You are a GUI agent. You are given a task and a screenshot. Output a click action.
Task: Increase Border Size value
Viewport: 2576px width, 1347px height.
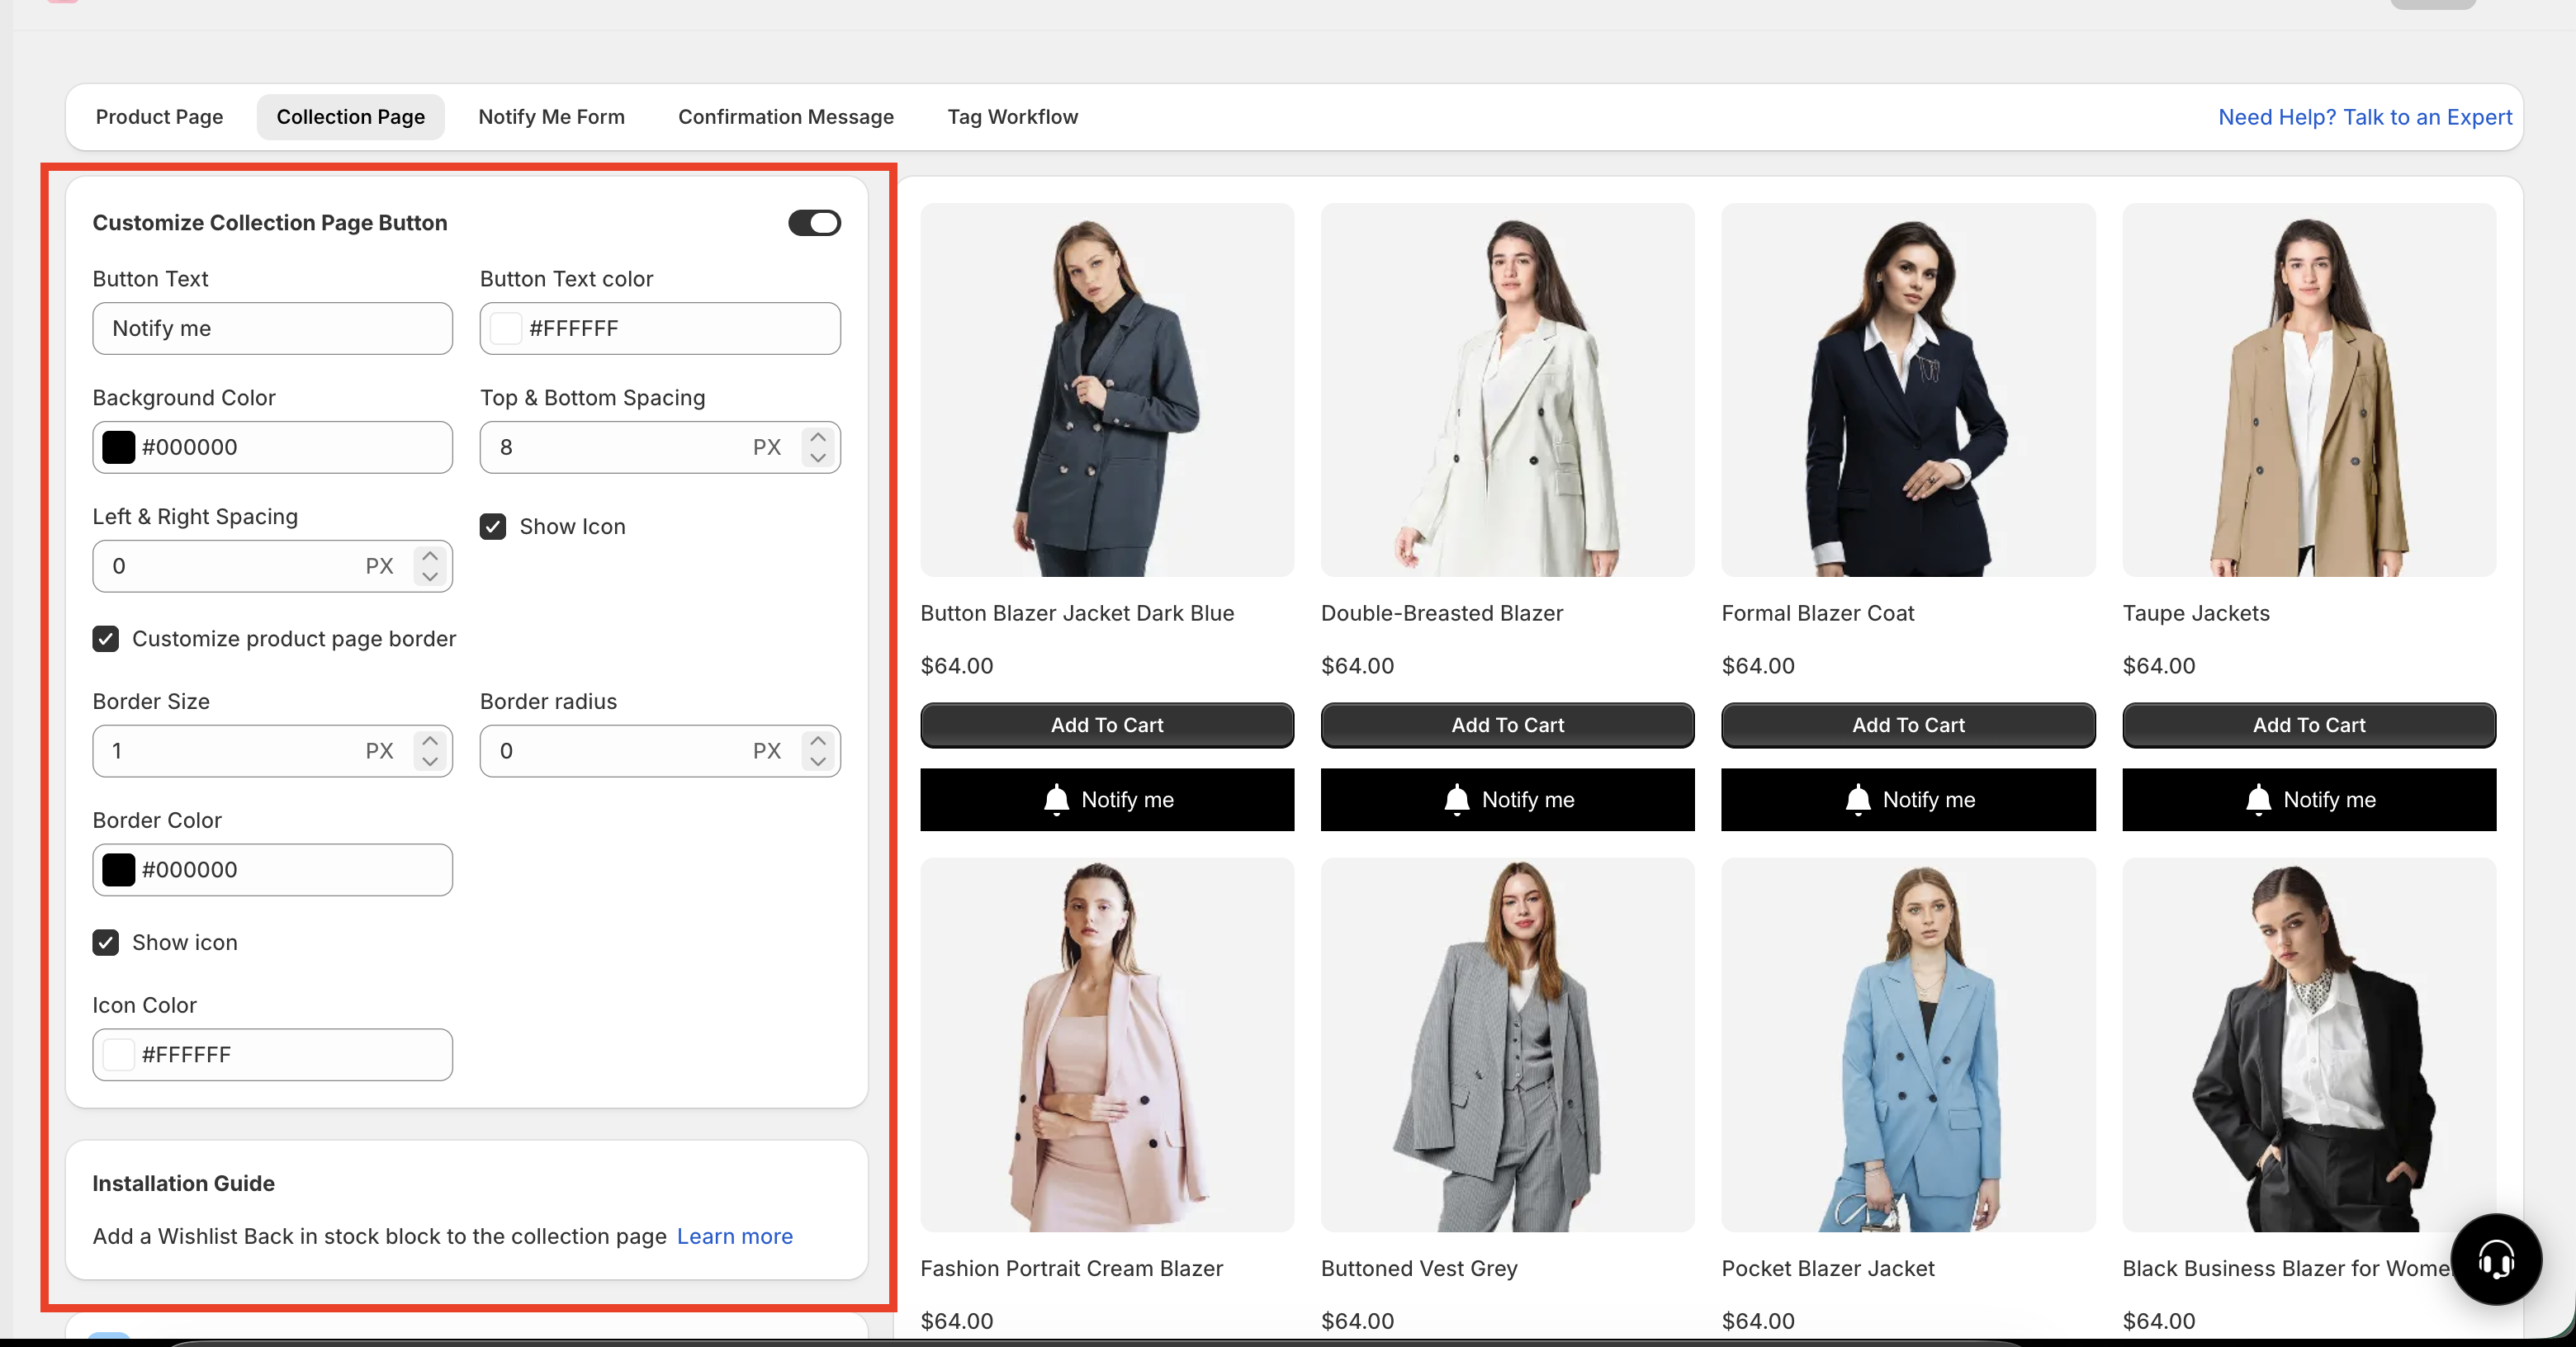pos(430,740)
